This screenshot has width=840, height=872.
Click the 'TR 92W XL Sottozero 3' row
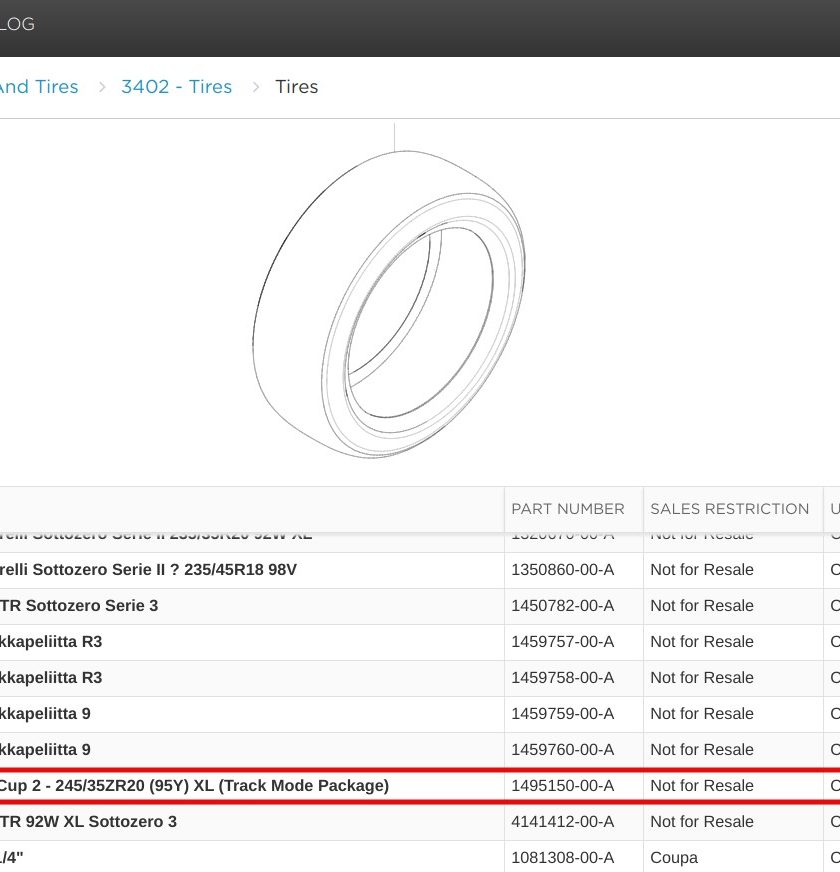(420, 822)
